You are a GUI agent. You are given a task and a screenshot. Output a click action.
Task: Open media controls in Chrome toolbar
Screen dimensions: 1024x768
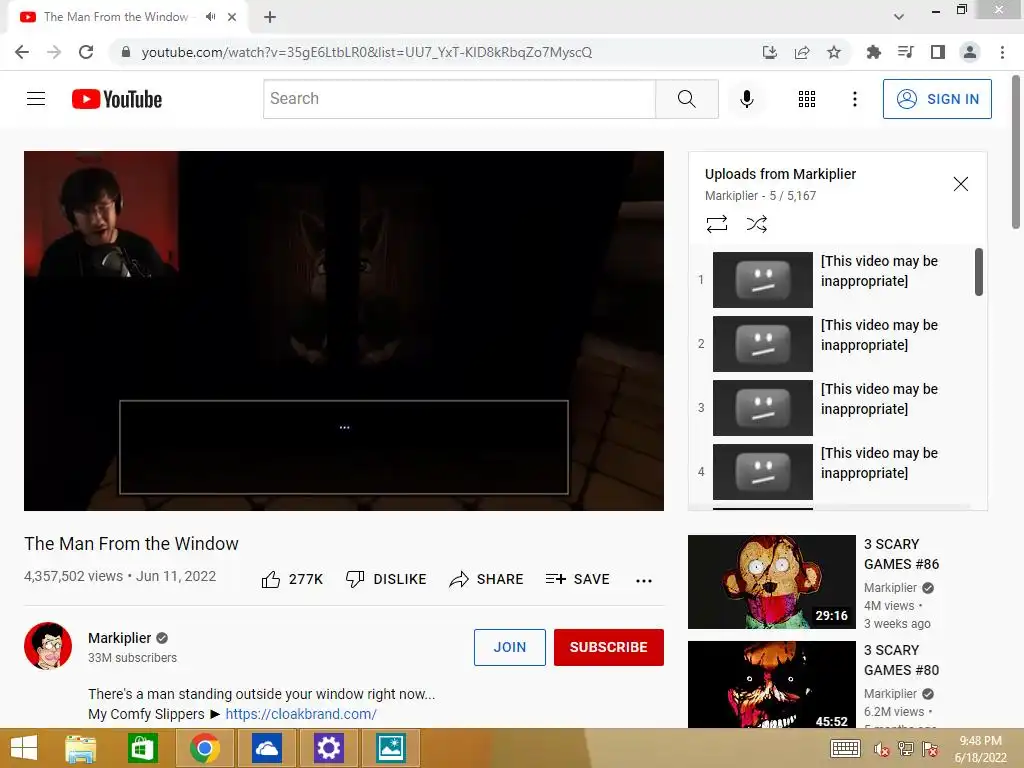[905, 52]
